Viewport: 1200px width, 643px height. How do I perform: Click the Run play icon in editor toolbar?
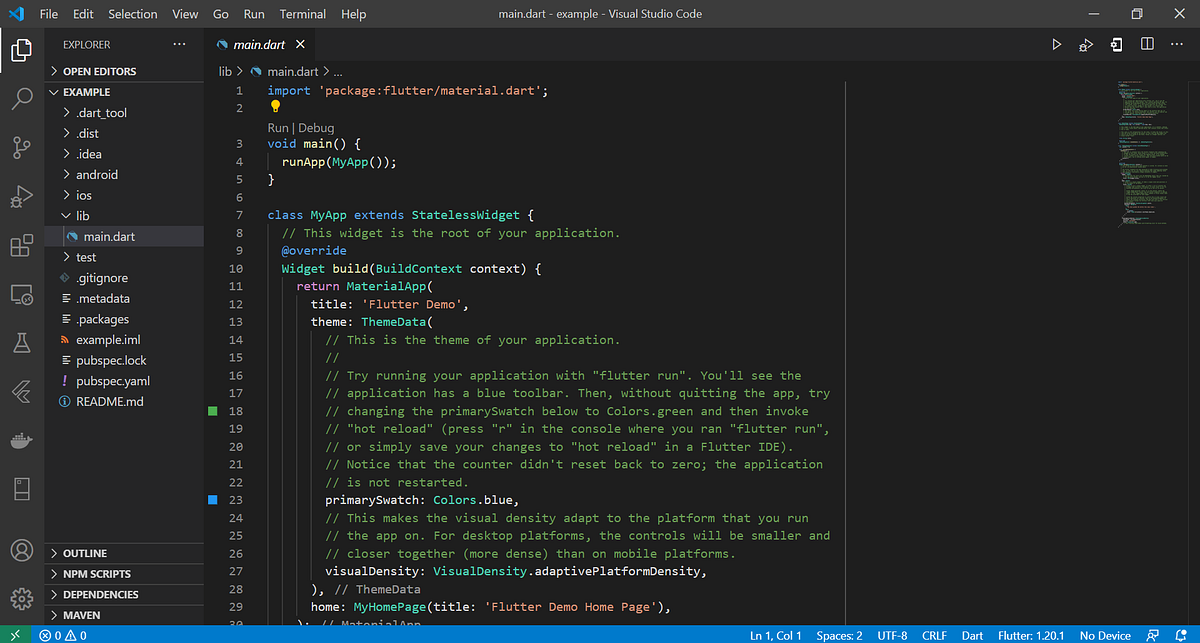[1057, 44]
